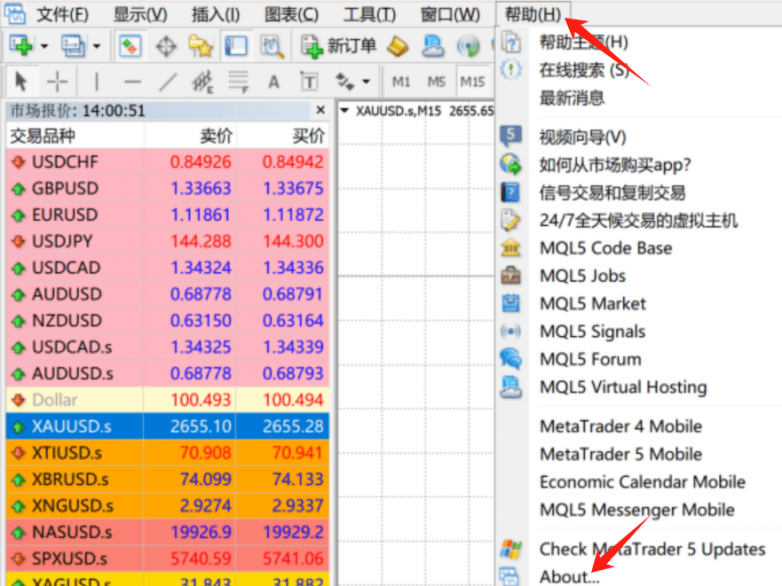The height and width of the screenshot is (586, 782).
Task: Toggle the Terminal panel icon
Action: [236, 46]
